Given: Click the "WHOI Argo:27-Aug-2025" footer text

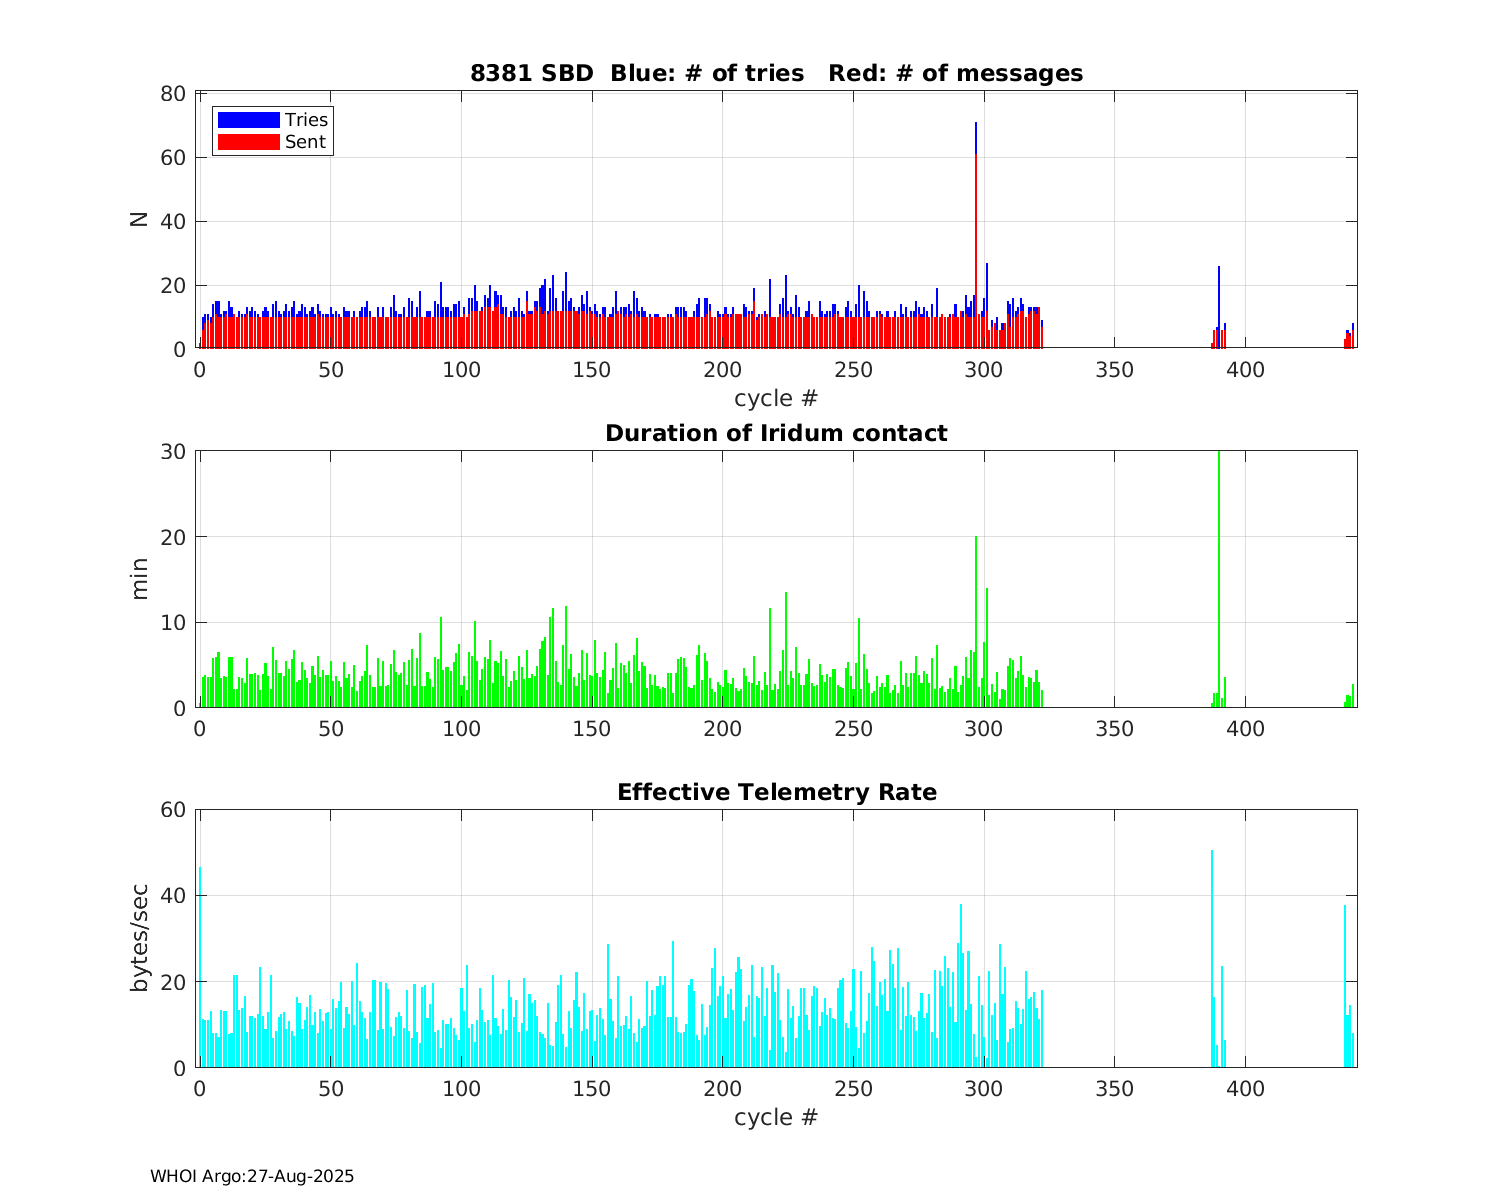Looking at the screenshot, I should tap(252, 1177).
